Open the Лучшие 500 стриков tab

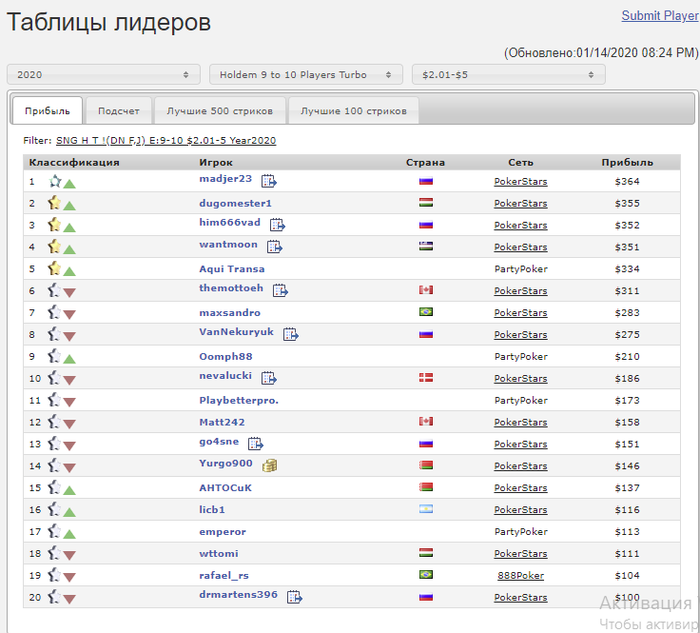click(220, 110)
